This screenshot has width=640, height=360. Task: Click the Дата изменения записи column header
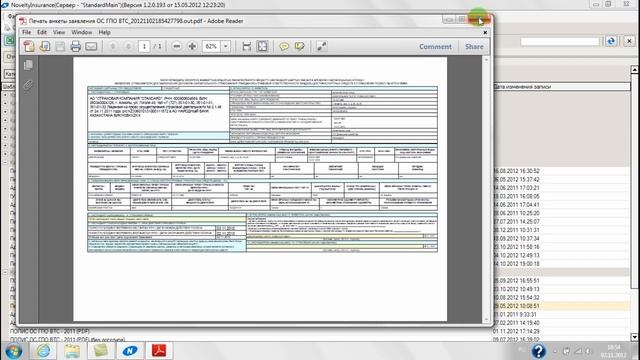[562, 87]
